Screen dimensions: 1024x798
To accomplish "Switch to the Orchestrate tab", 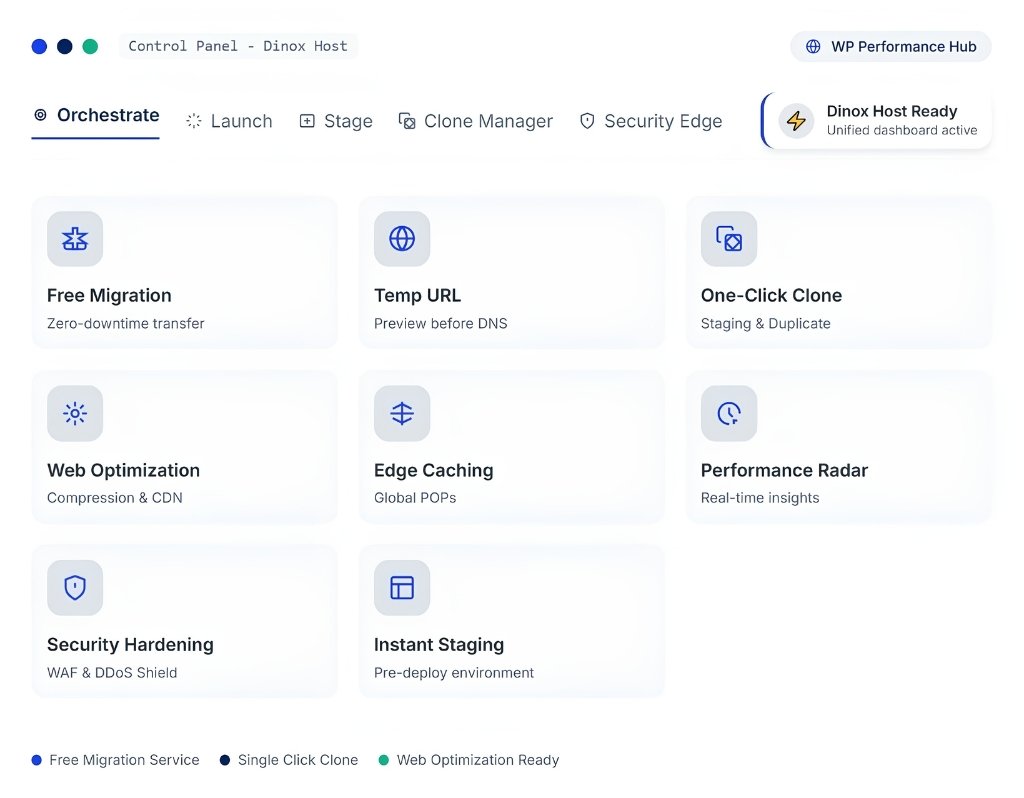I will (96, 116).
